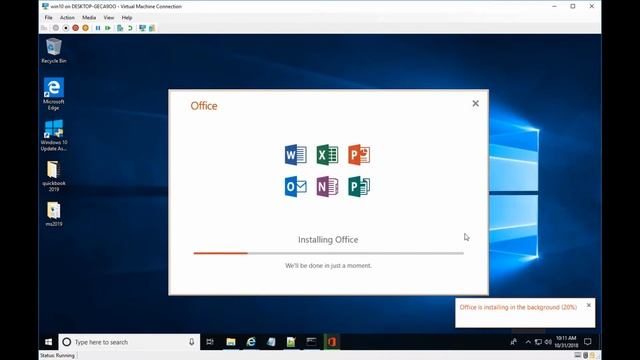This screenshot has width=640, height=360.
Task: Open the Media menu
Action: click(x=89, y=18)
